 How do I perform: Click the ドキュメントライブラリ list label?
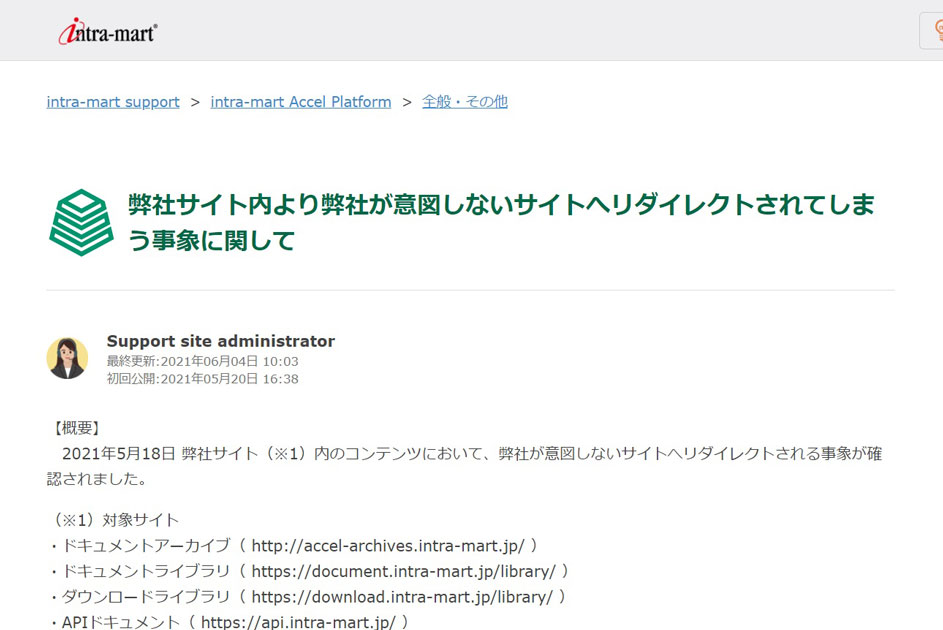click(146, 571)
